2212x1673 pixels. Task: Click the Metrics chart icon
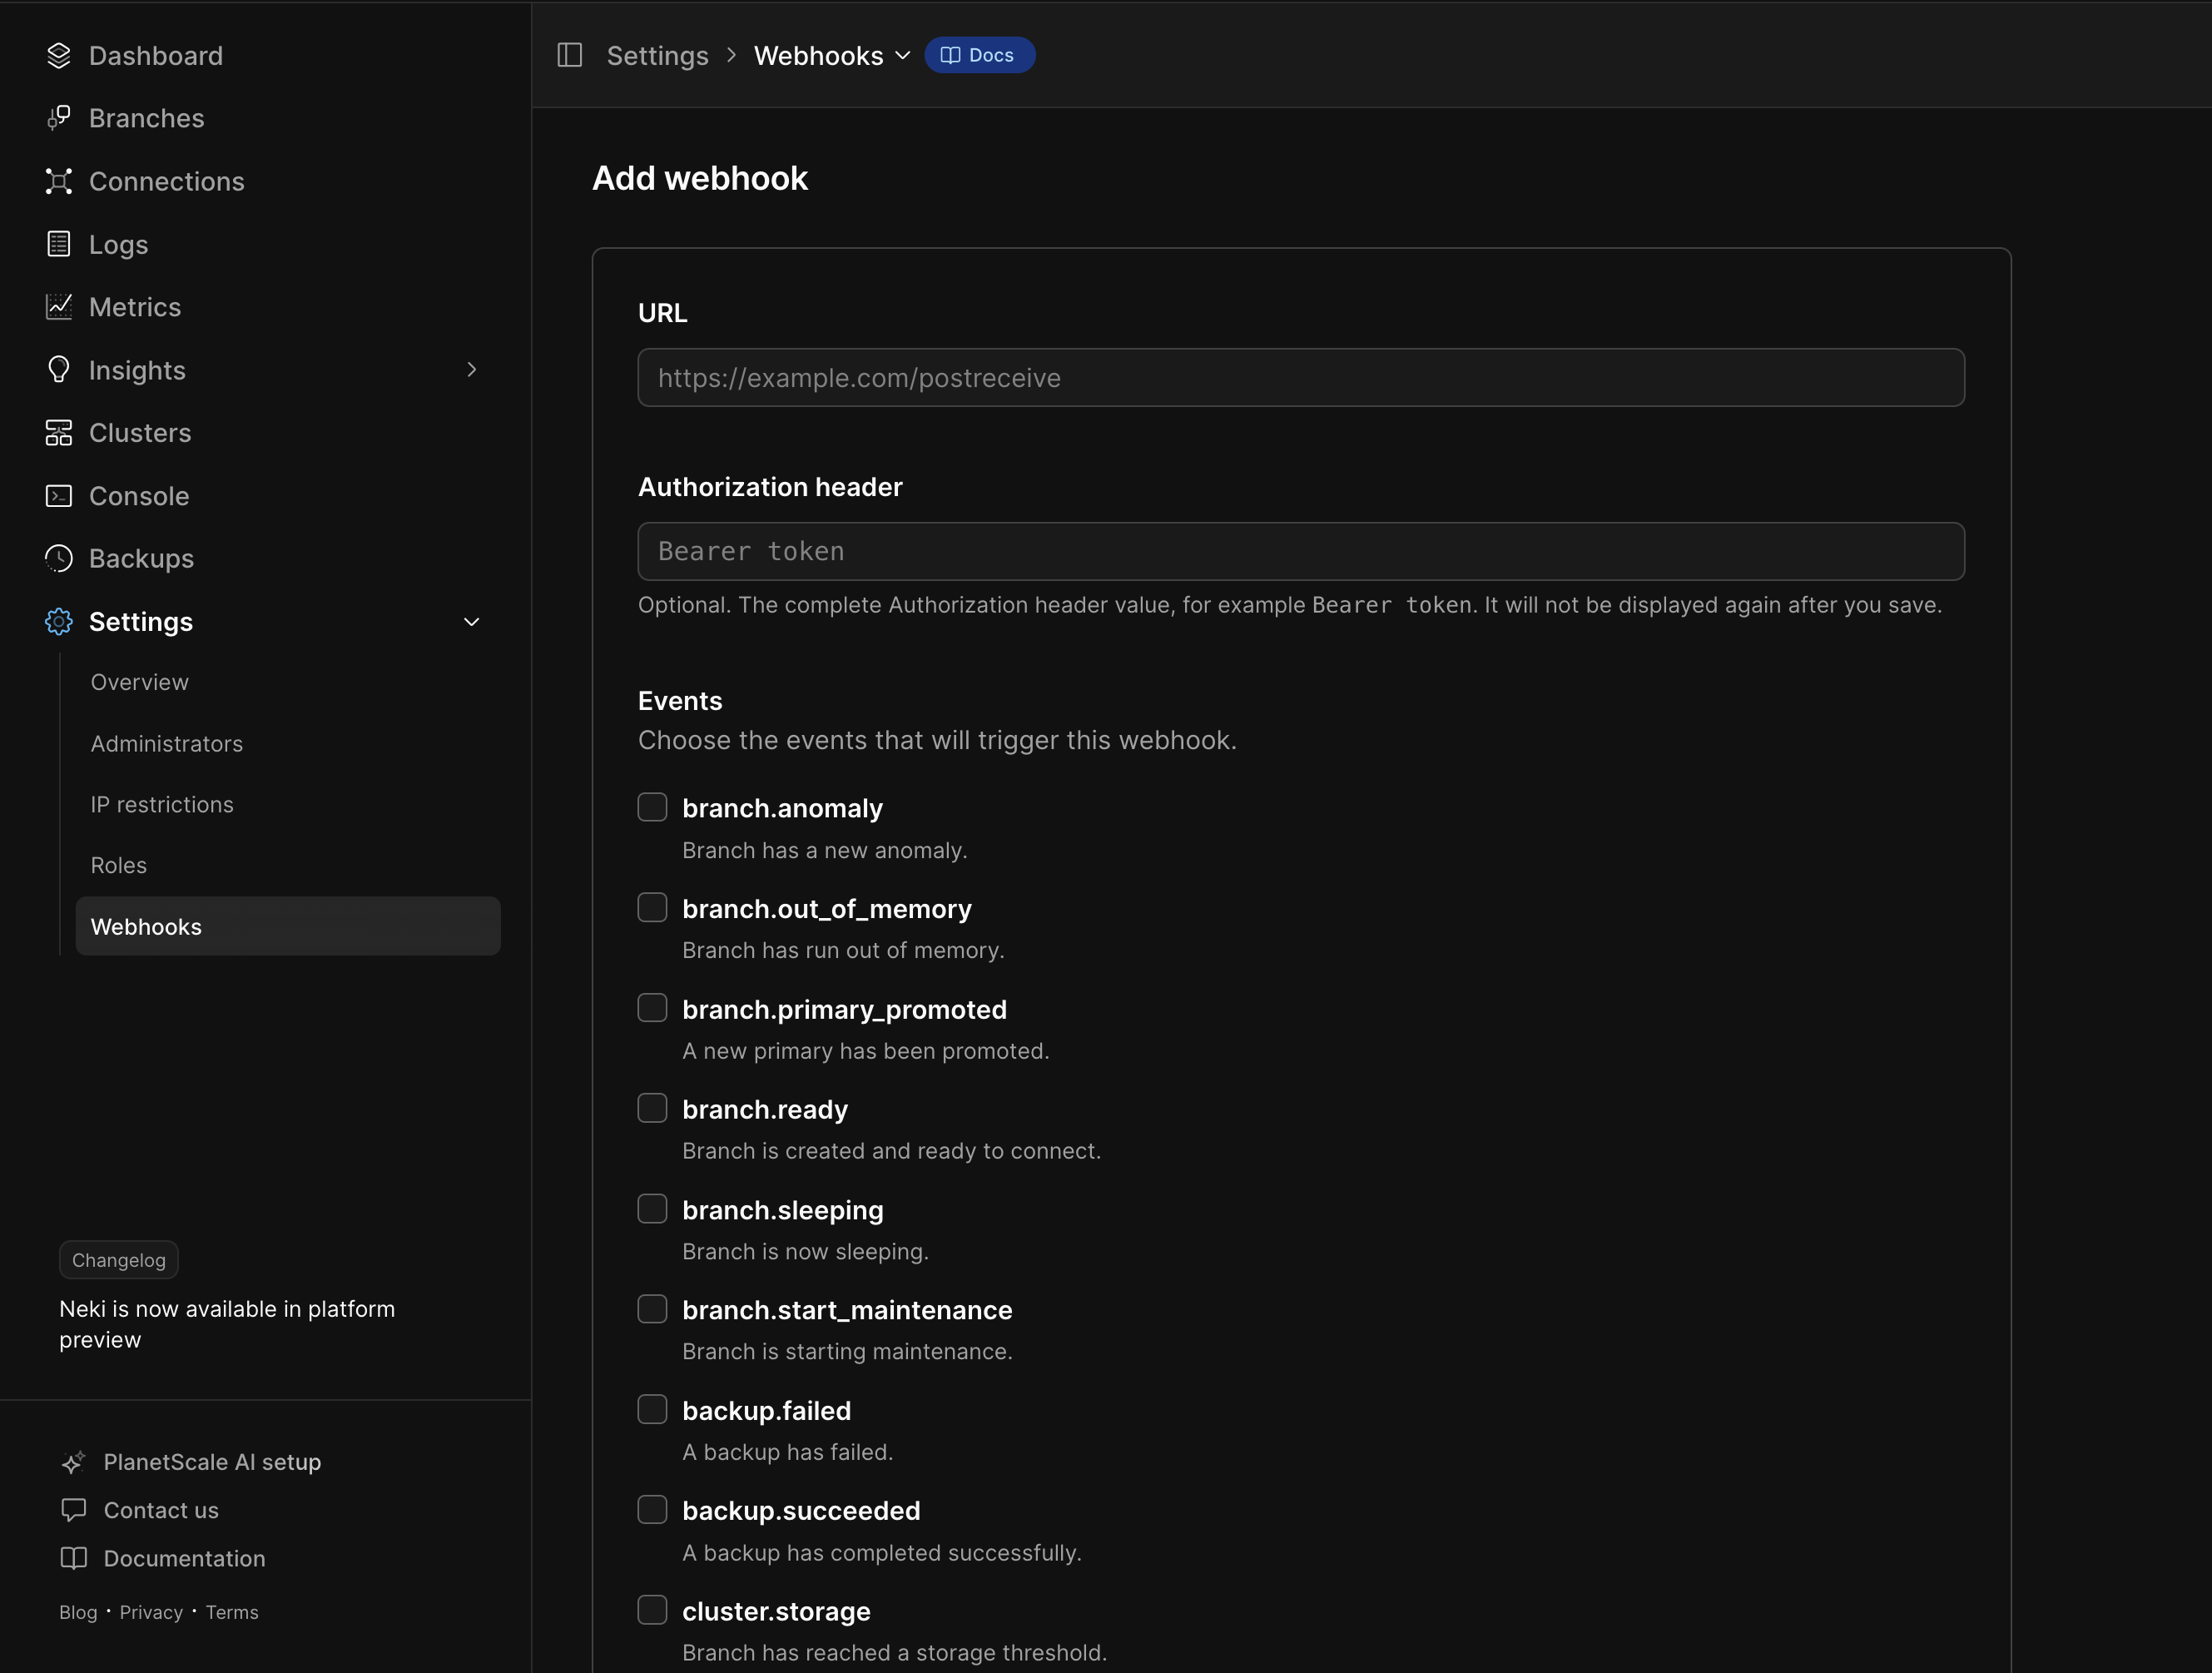point(59,307)
